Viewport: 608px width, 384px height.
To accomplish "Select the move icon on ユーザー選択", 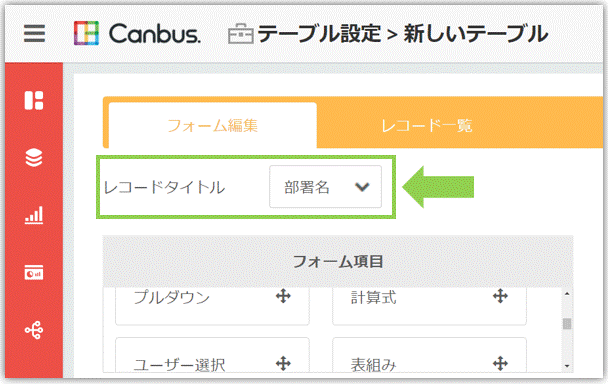I will (x=283, y=363).
